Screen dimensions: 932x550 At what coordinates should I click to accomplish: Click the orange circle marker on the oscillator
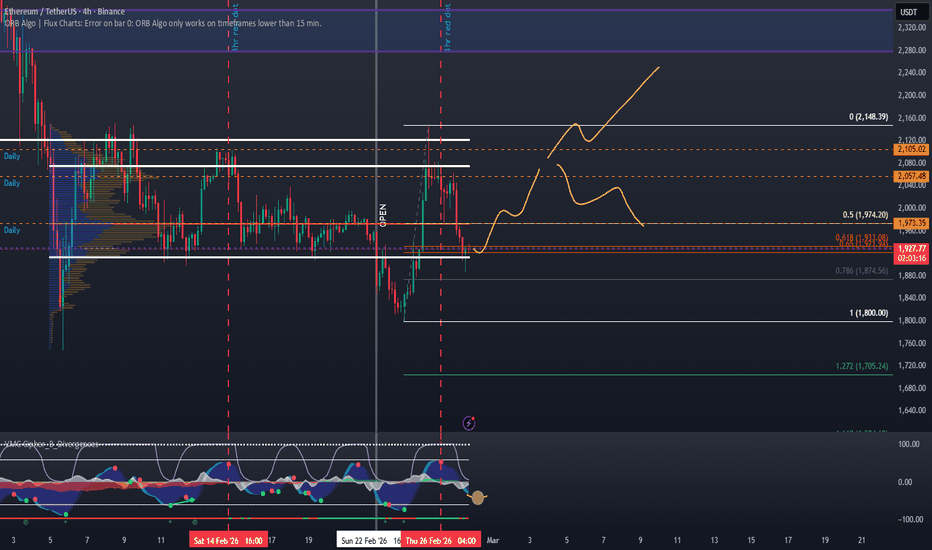click(478, 496)
